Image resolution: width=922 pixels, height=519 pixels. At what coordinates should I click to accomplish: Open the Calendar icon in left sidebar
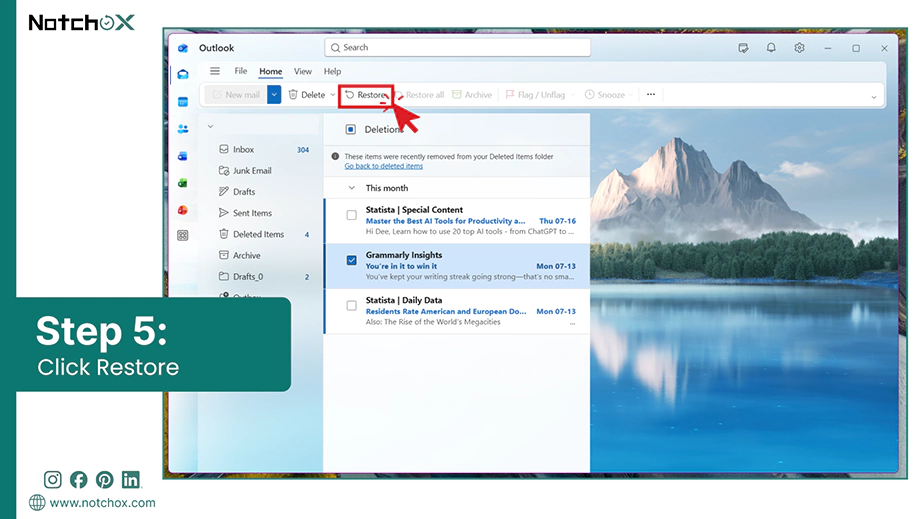pos(183,102)
